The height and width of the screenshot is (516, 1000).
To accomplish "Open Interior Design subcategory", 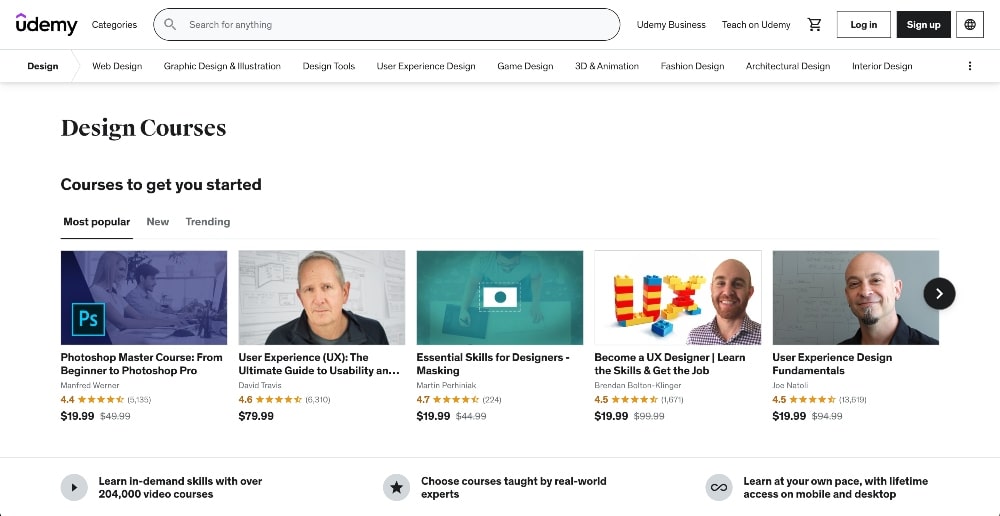I will [x=882, y=66].
